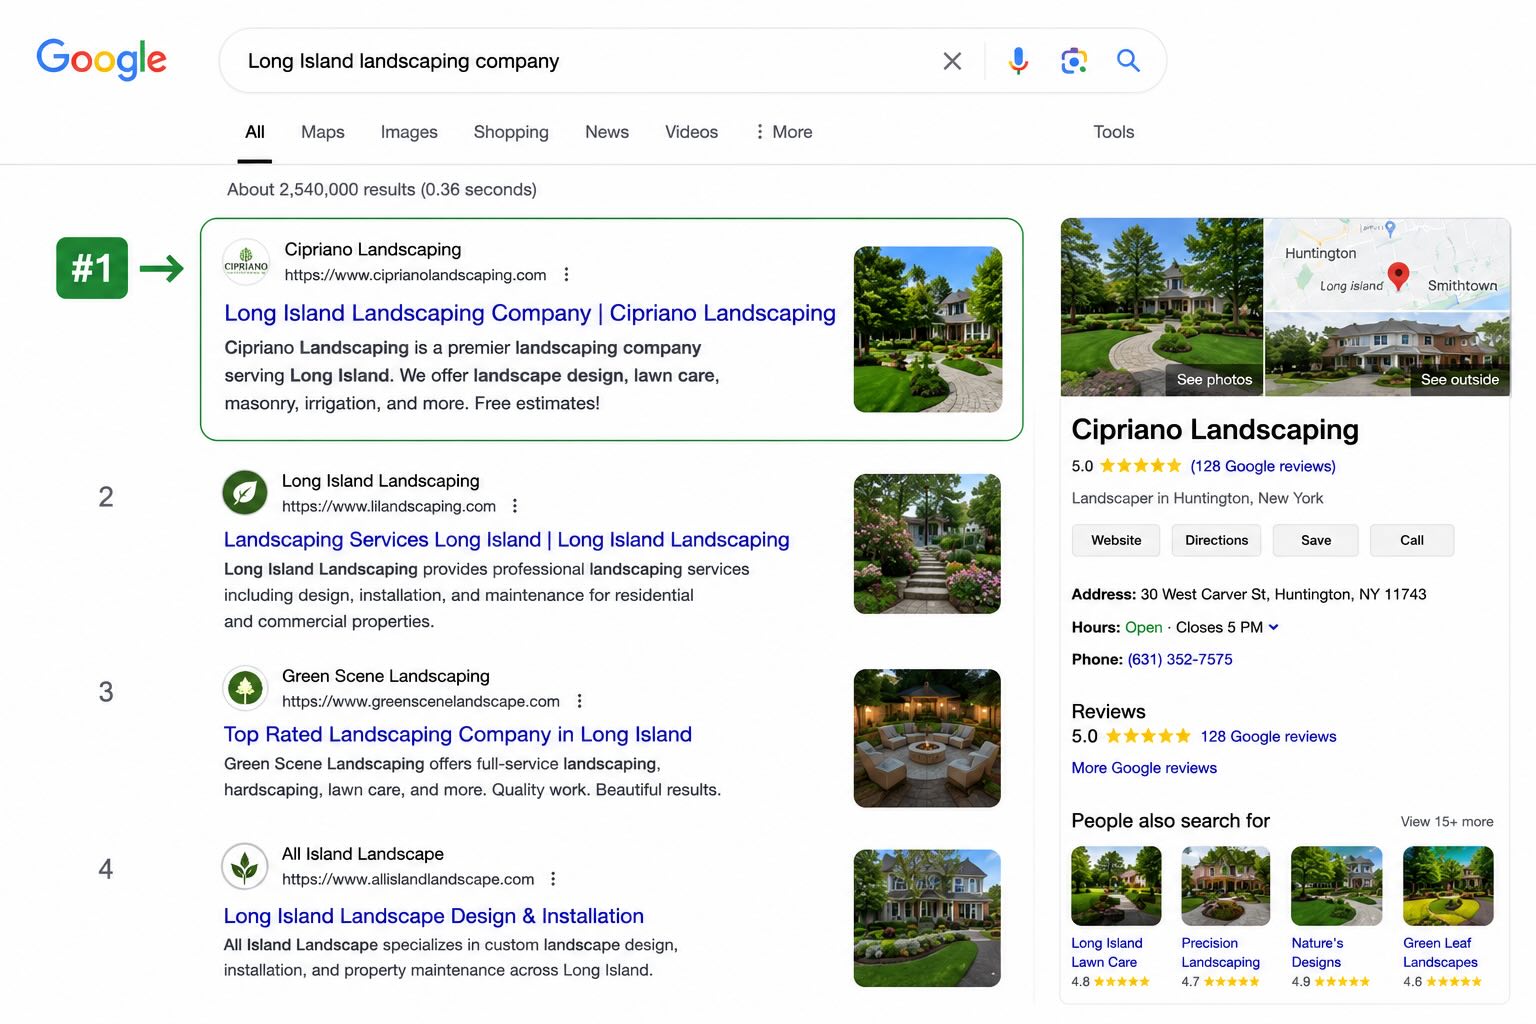
Task: Open Top Rated Landscaping Company in Long Island link
Action: point(458,734)
